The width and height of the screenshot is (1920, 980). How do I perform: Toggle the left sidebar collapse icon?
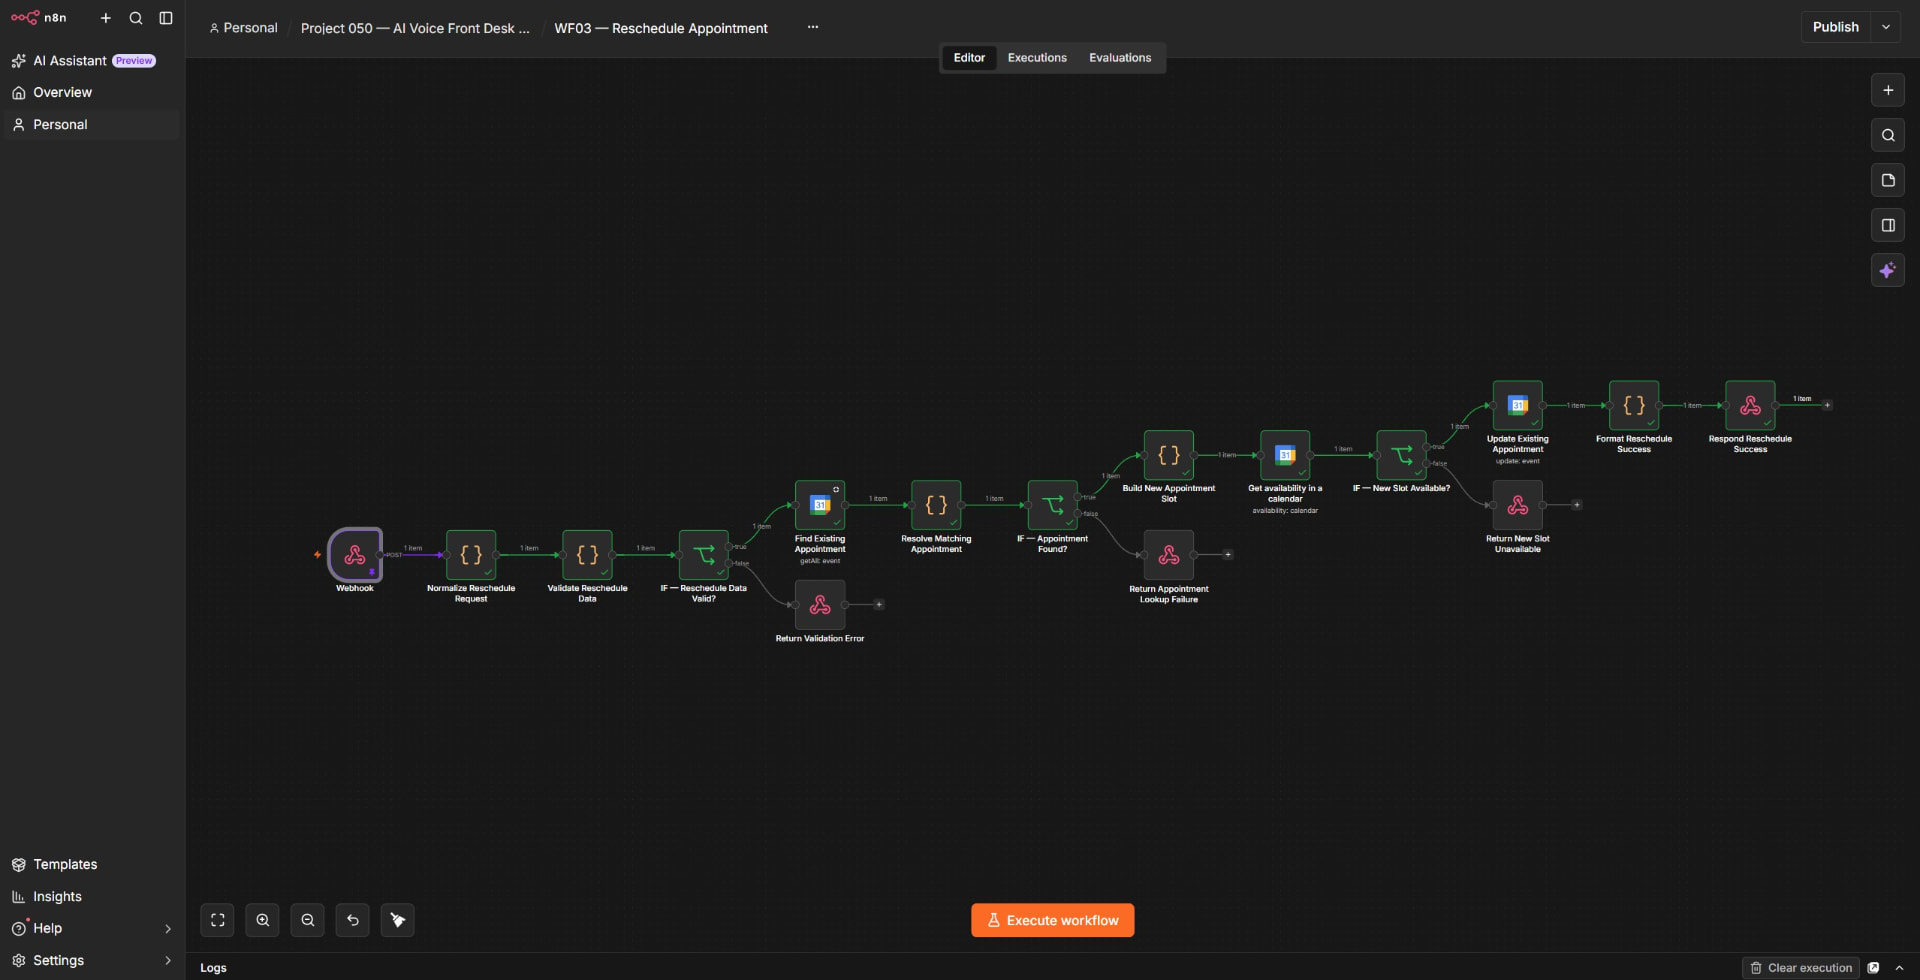click(x=166, y=18)
